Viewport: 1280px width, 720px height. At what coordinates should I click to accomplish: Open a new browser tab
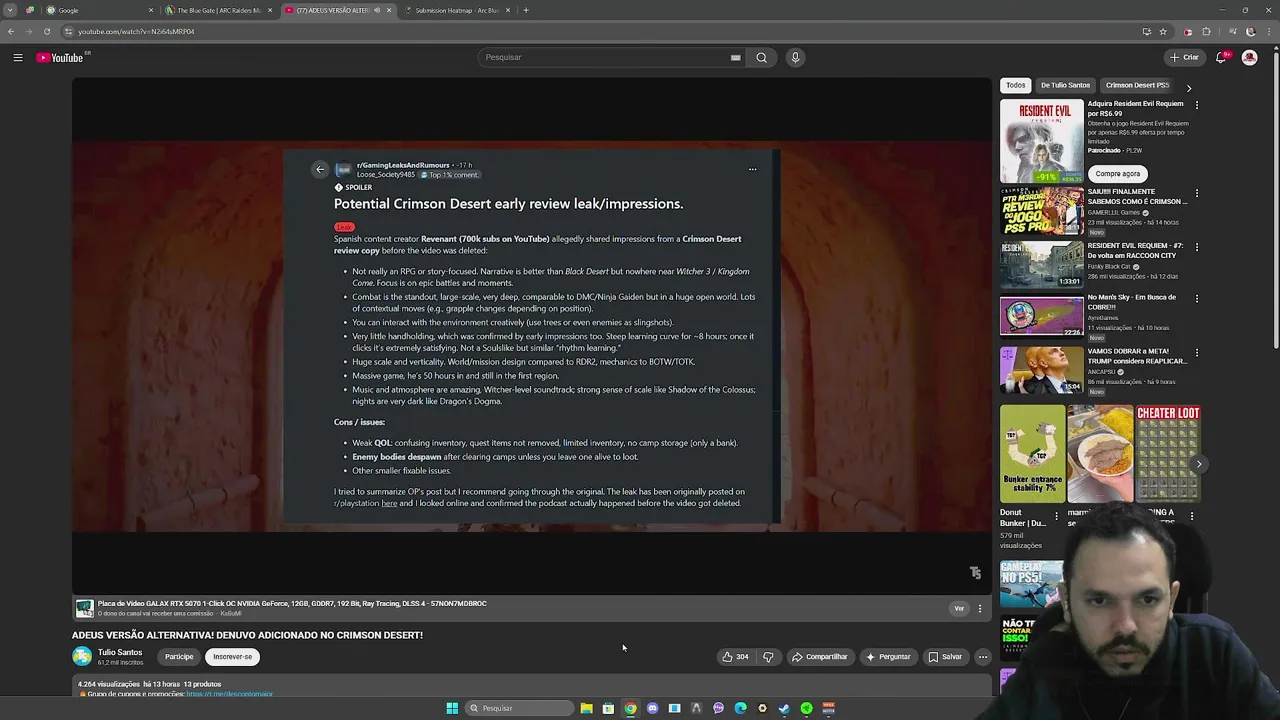tap(526, 10)
